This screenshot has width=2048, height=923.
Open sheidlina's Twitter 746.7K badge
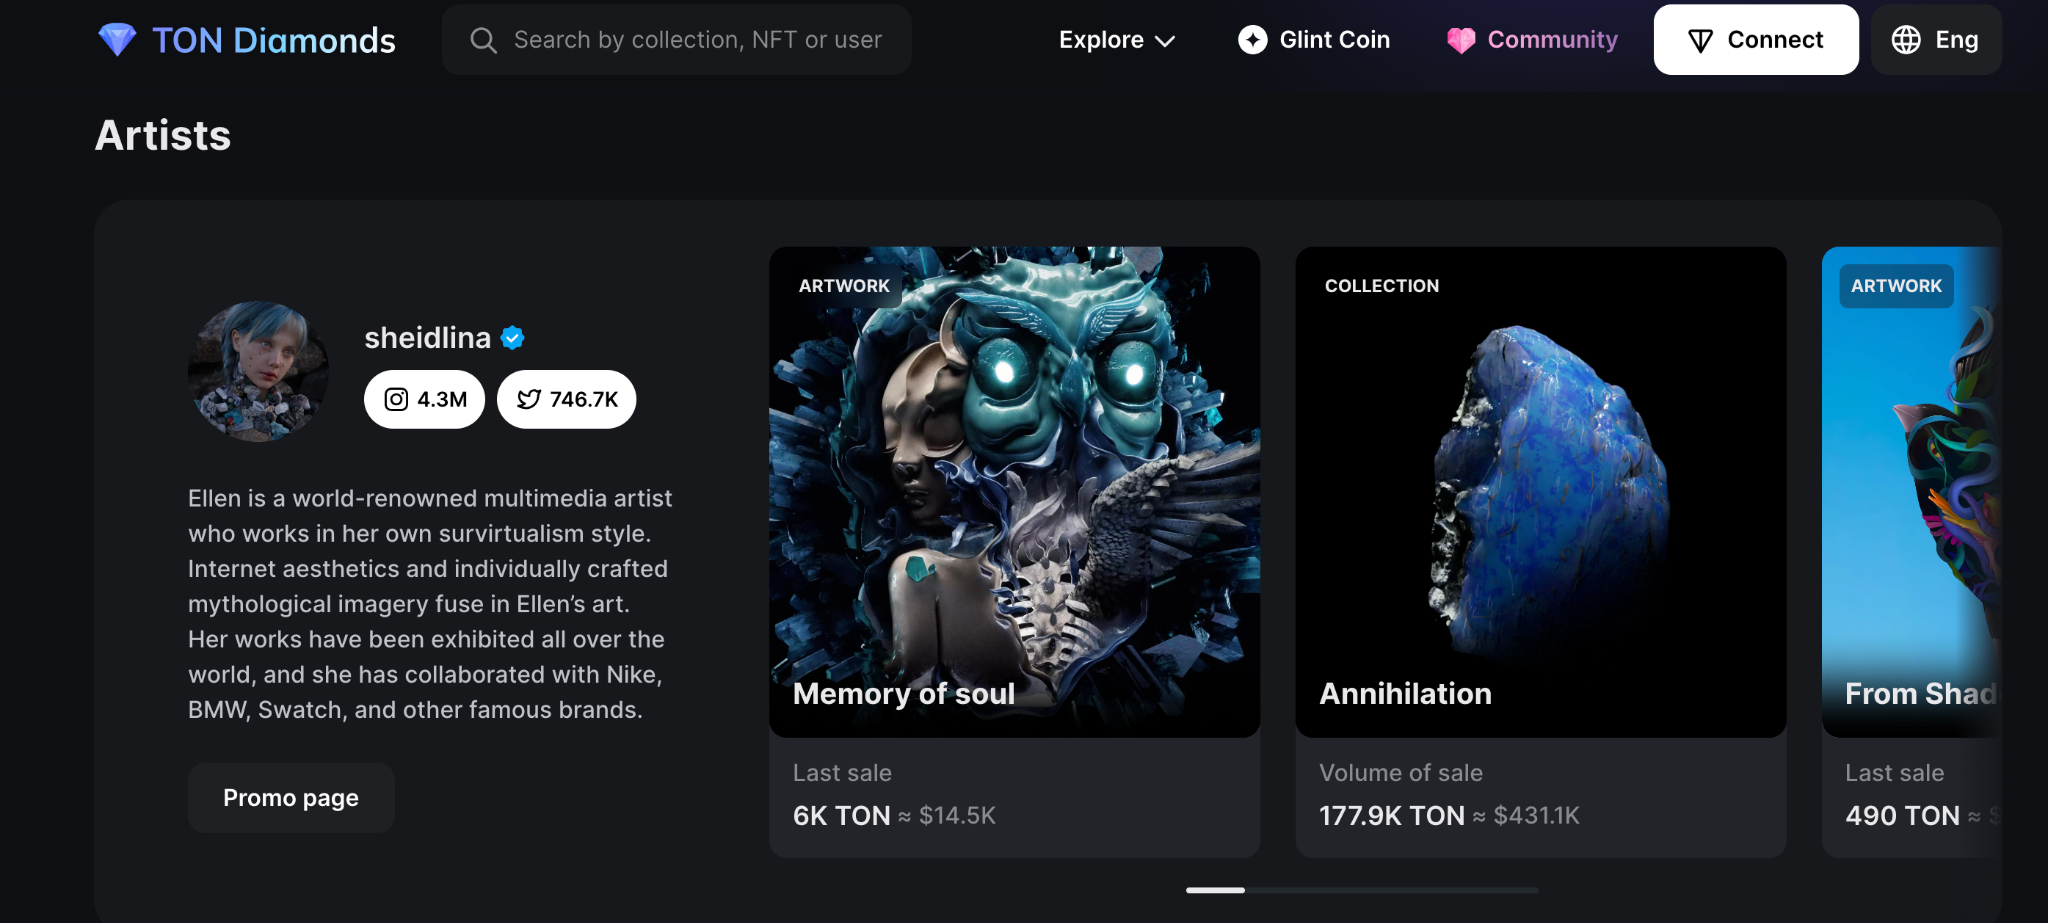click(x=567, y=400)
